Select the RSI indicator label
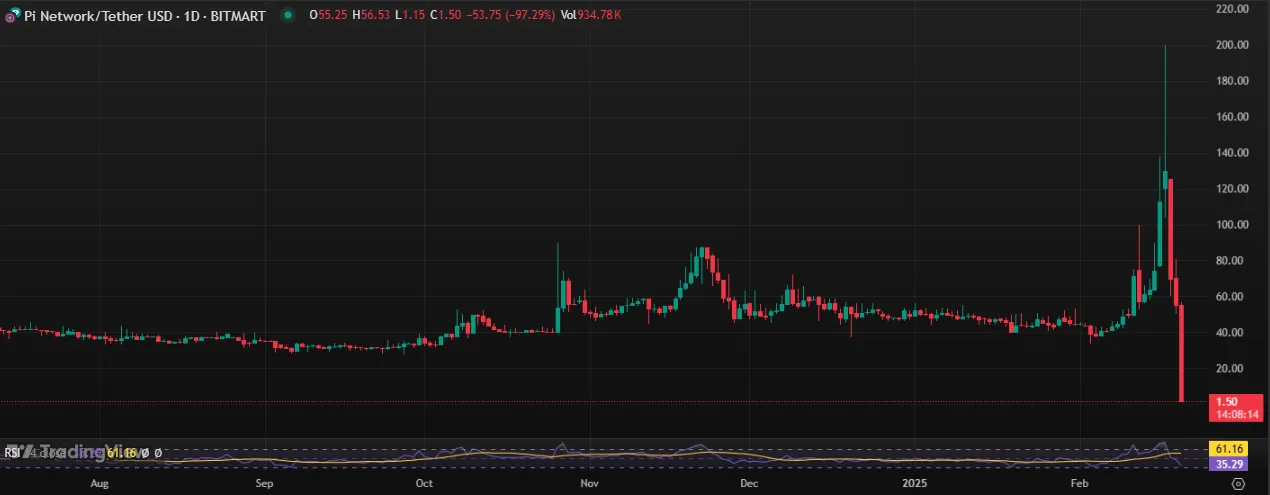The width and height of the screenshot is (1270, 495). (x=13, y=453)
